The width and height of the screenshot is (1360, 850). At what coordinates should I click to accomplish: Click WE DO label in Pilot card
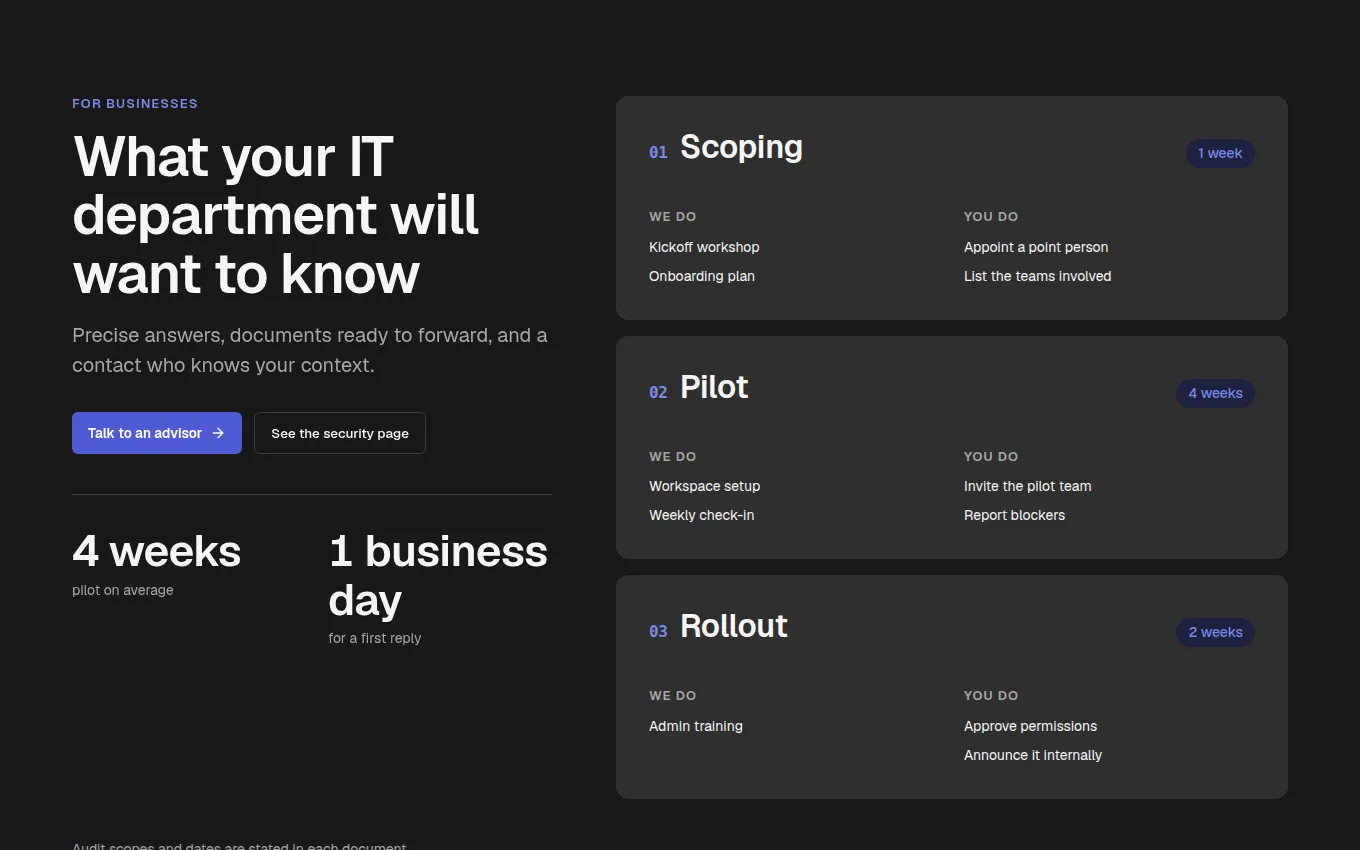click(x=673, y=456)
